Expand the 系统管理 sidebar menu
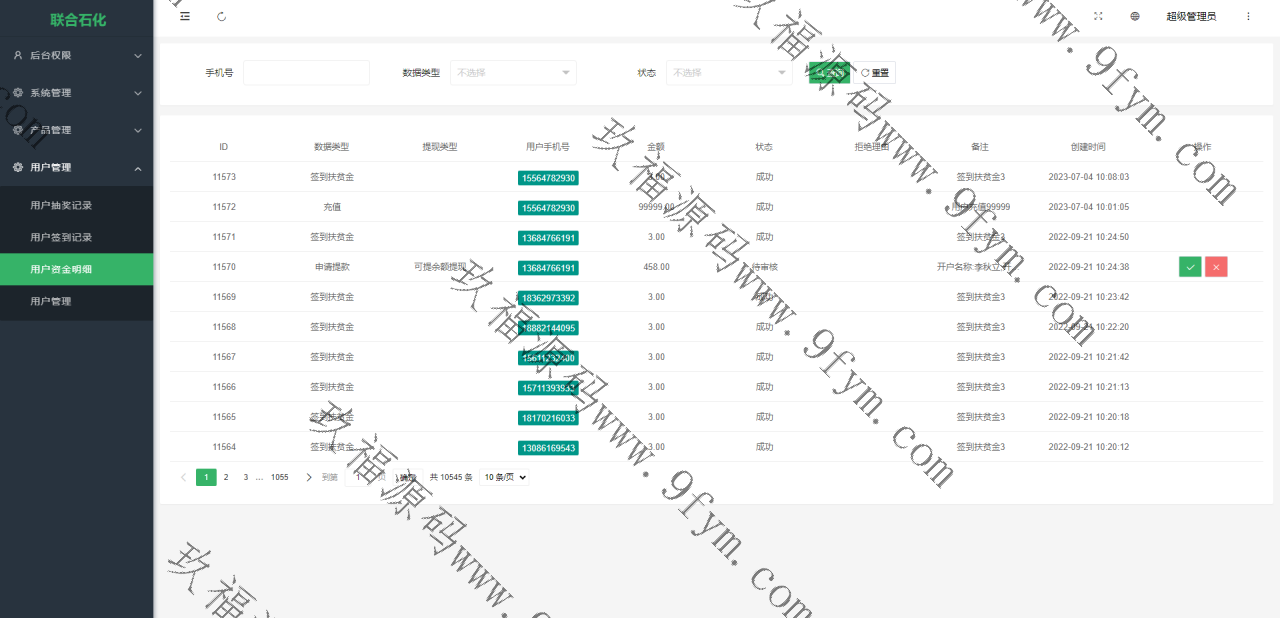This screenshot has width=1280, height=618. point(77,93)
